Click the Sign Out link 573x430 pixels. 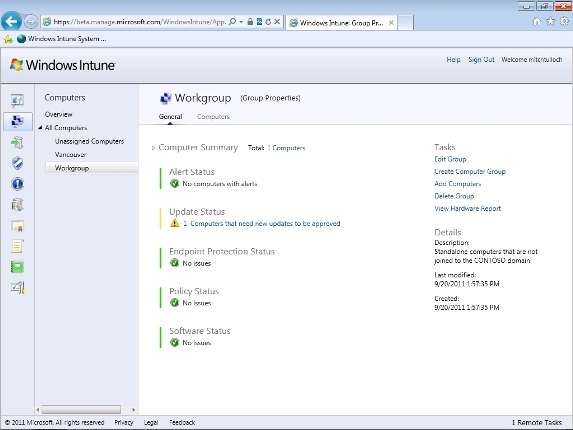click(481, 60)
